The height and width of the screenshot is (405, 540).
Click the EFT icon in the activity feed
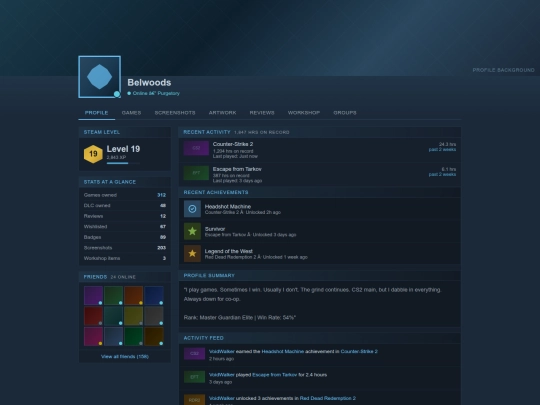pyautogui.click(x=194, y=377)
